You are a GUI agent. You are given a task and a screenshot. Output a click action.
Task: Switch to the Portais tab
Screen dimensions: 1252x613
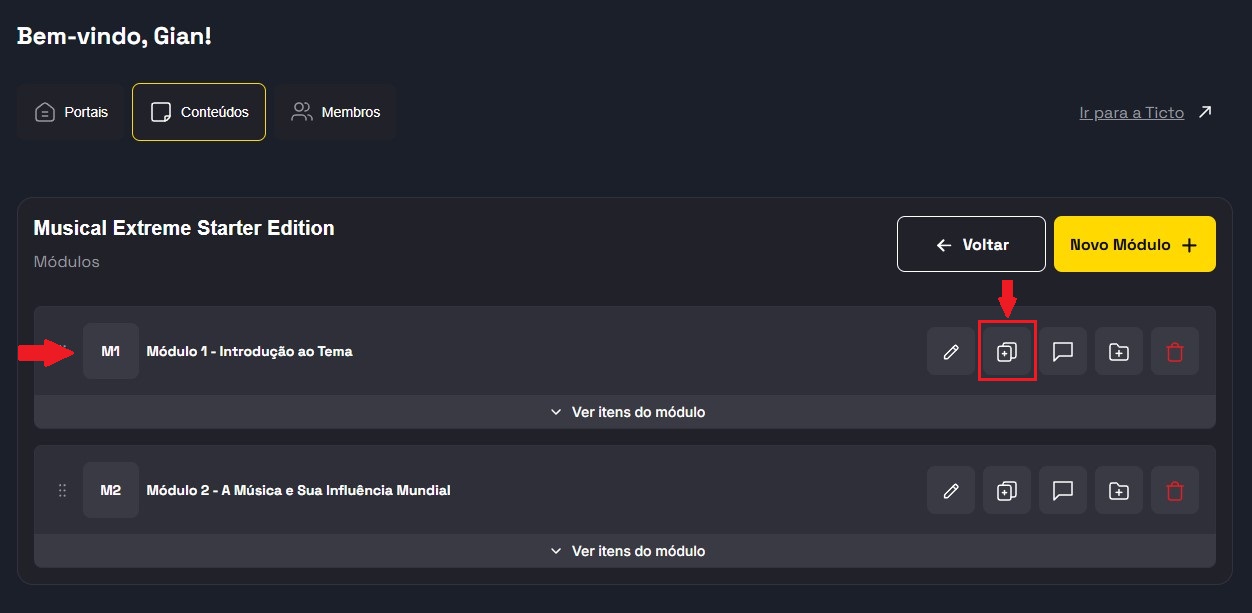click(x=71, y=112)
